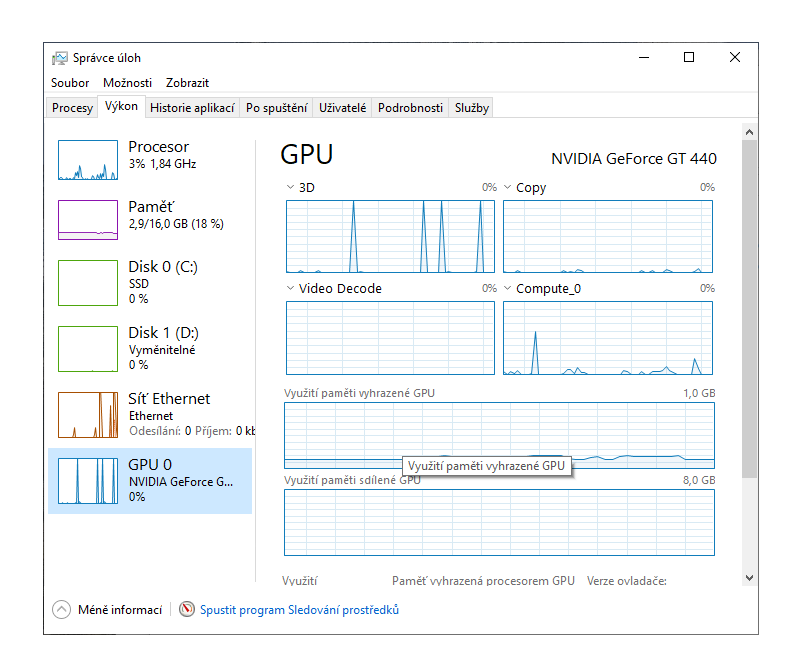Click the Vyměnitelné label under Disk 1
The height and width of the screenshot is (671, 808).
[162, 350]
